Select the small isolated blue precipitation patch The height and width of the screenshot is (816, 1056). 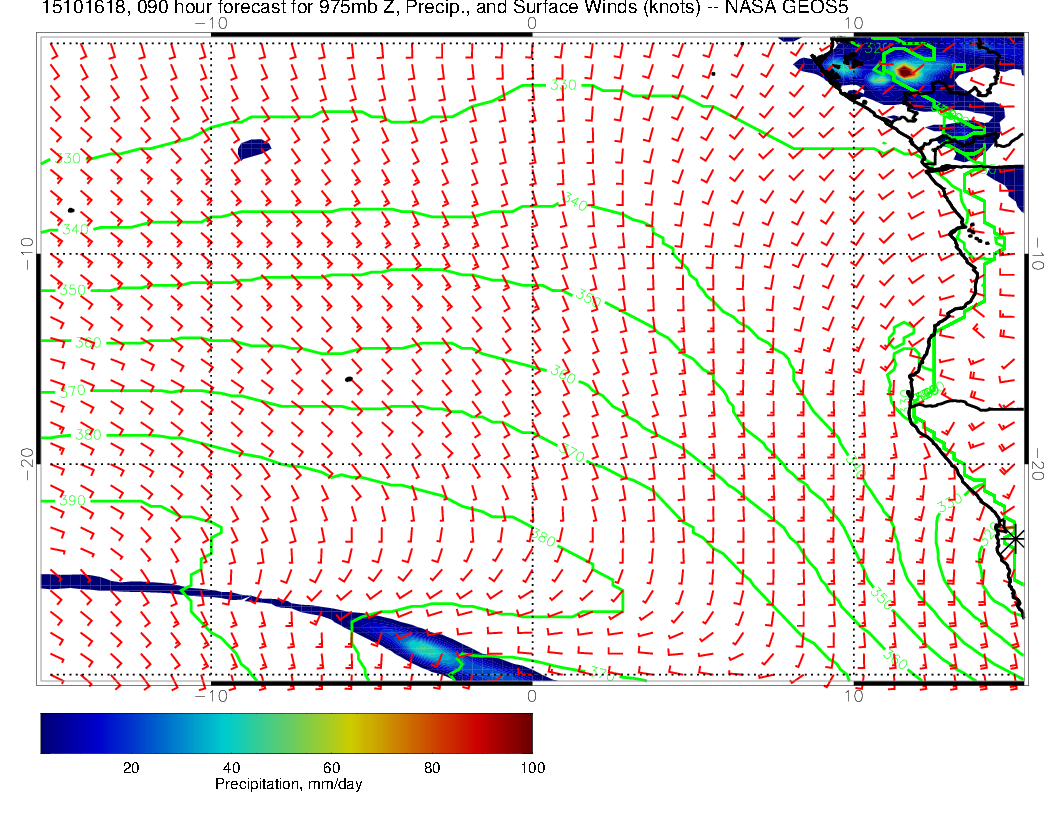(x=254, y=149)
